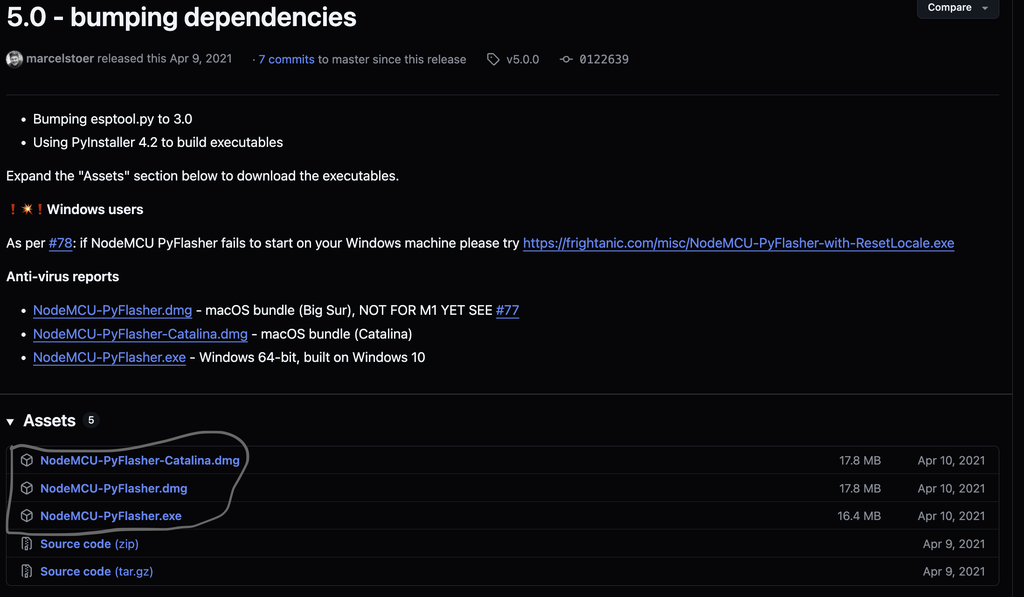Collapse the Assets section triangle
This screenshot has width=1024, height=597.
12,421
